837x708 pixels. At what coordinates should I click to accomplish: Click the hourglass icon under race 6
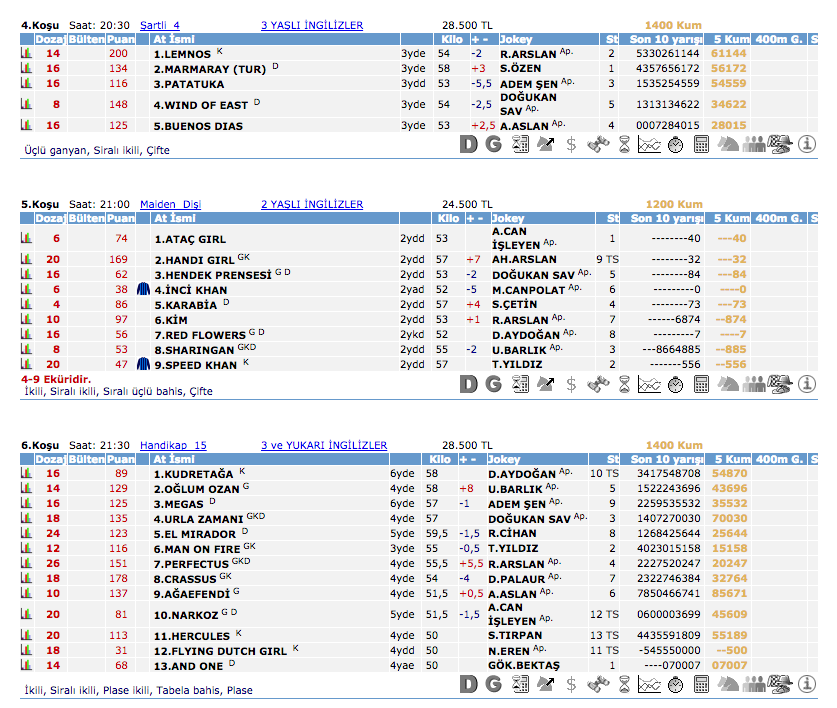point(623,684)
